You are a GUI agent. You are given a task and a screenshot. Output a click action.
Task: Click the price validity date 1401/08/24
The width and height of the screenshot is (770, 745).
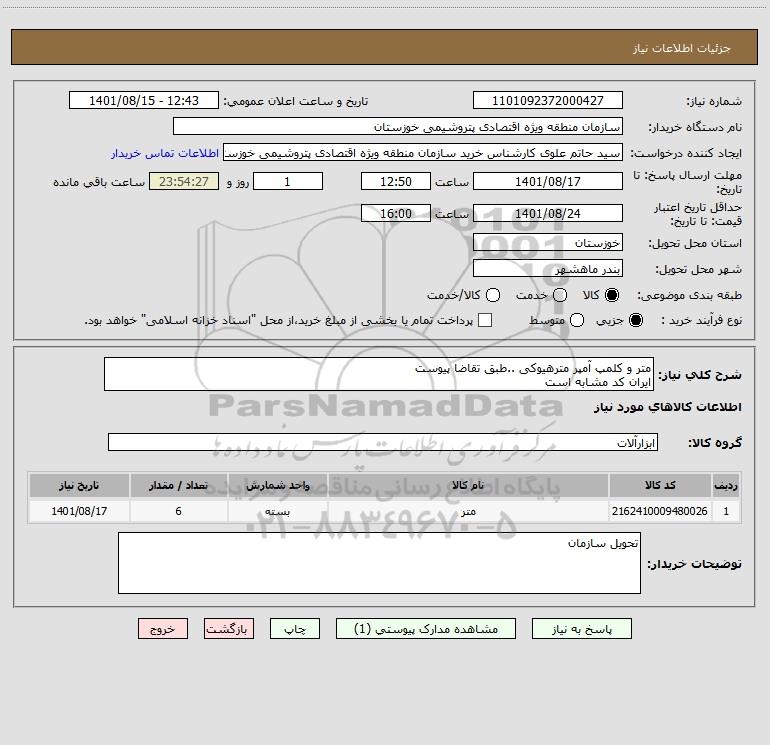(548, 213)
